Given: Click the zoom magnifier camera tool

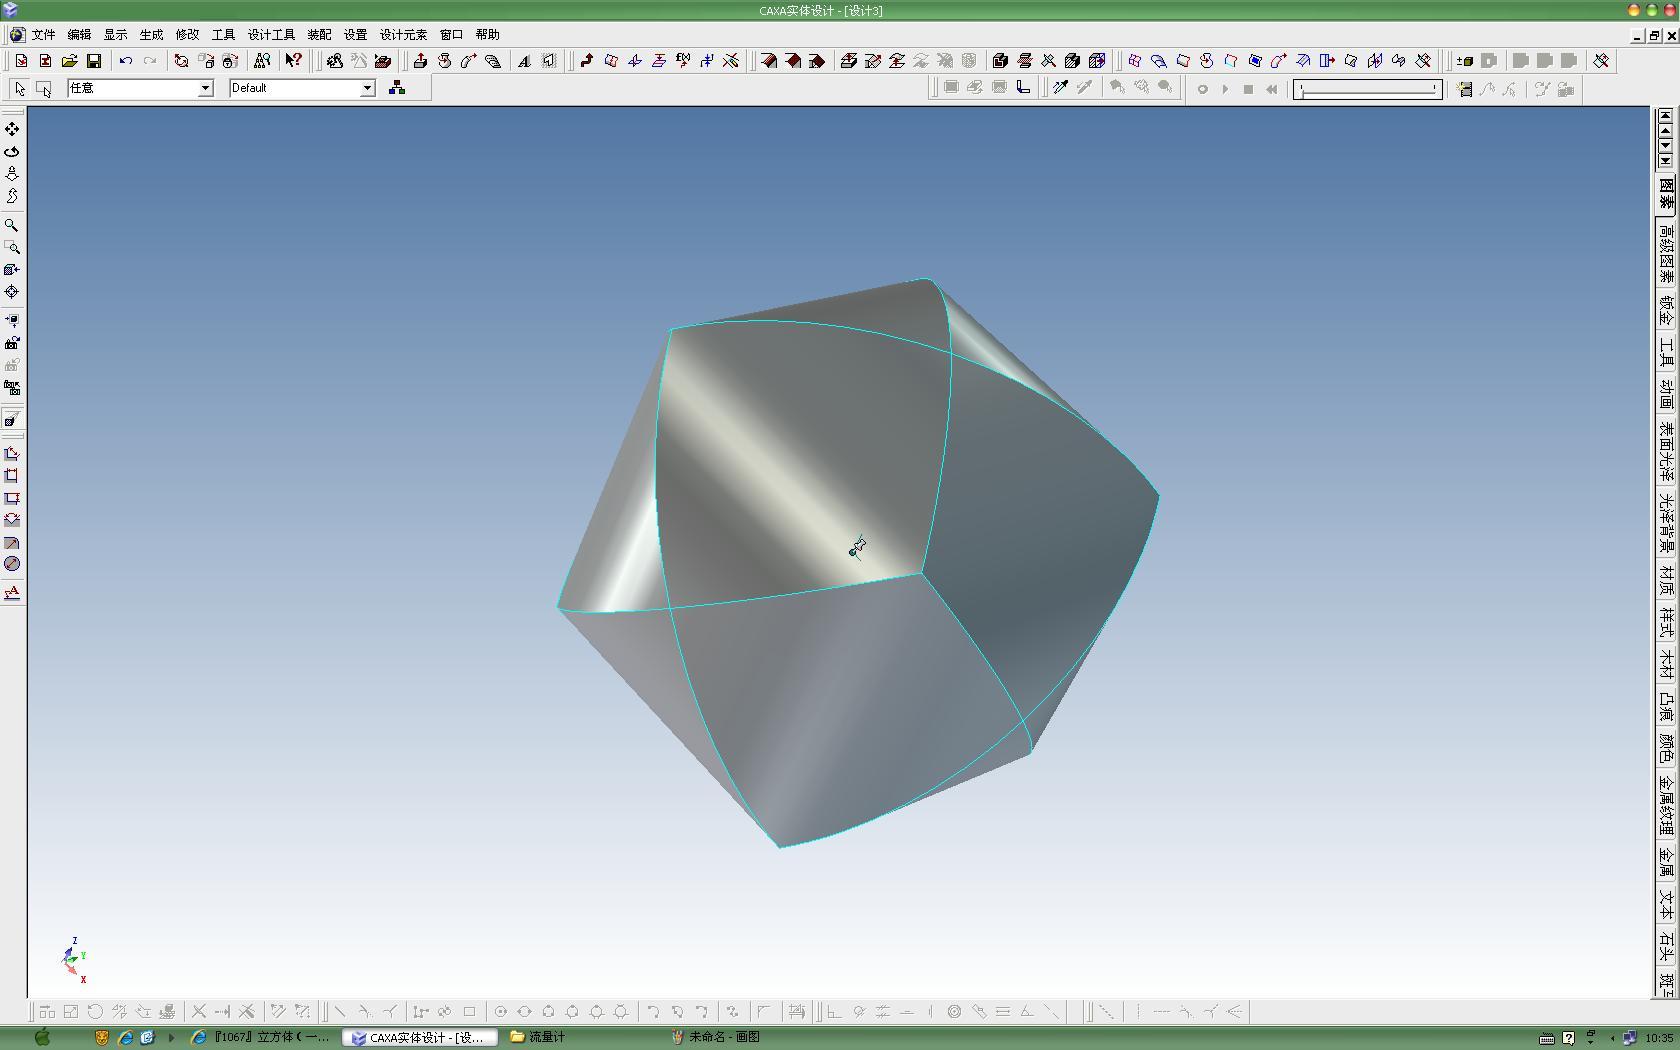Looking at the screenshot, I should tap(12, 225).
